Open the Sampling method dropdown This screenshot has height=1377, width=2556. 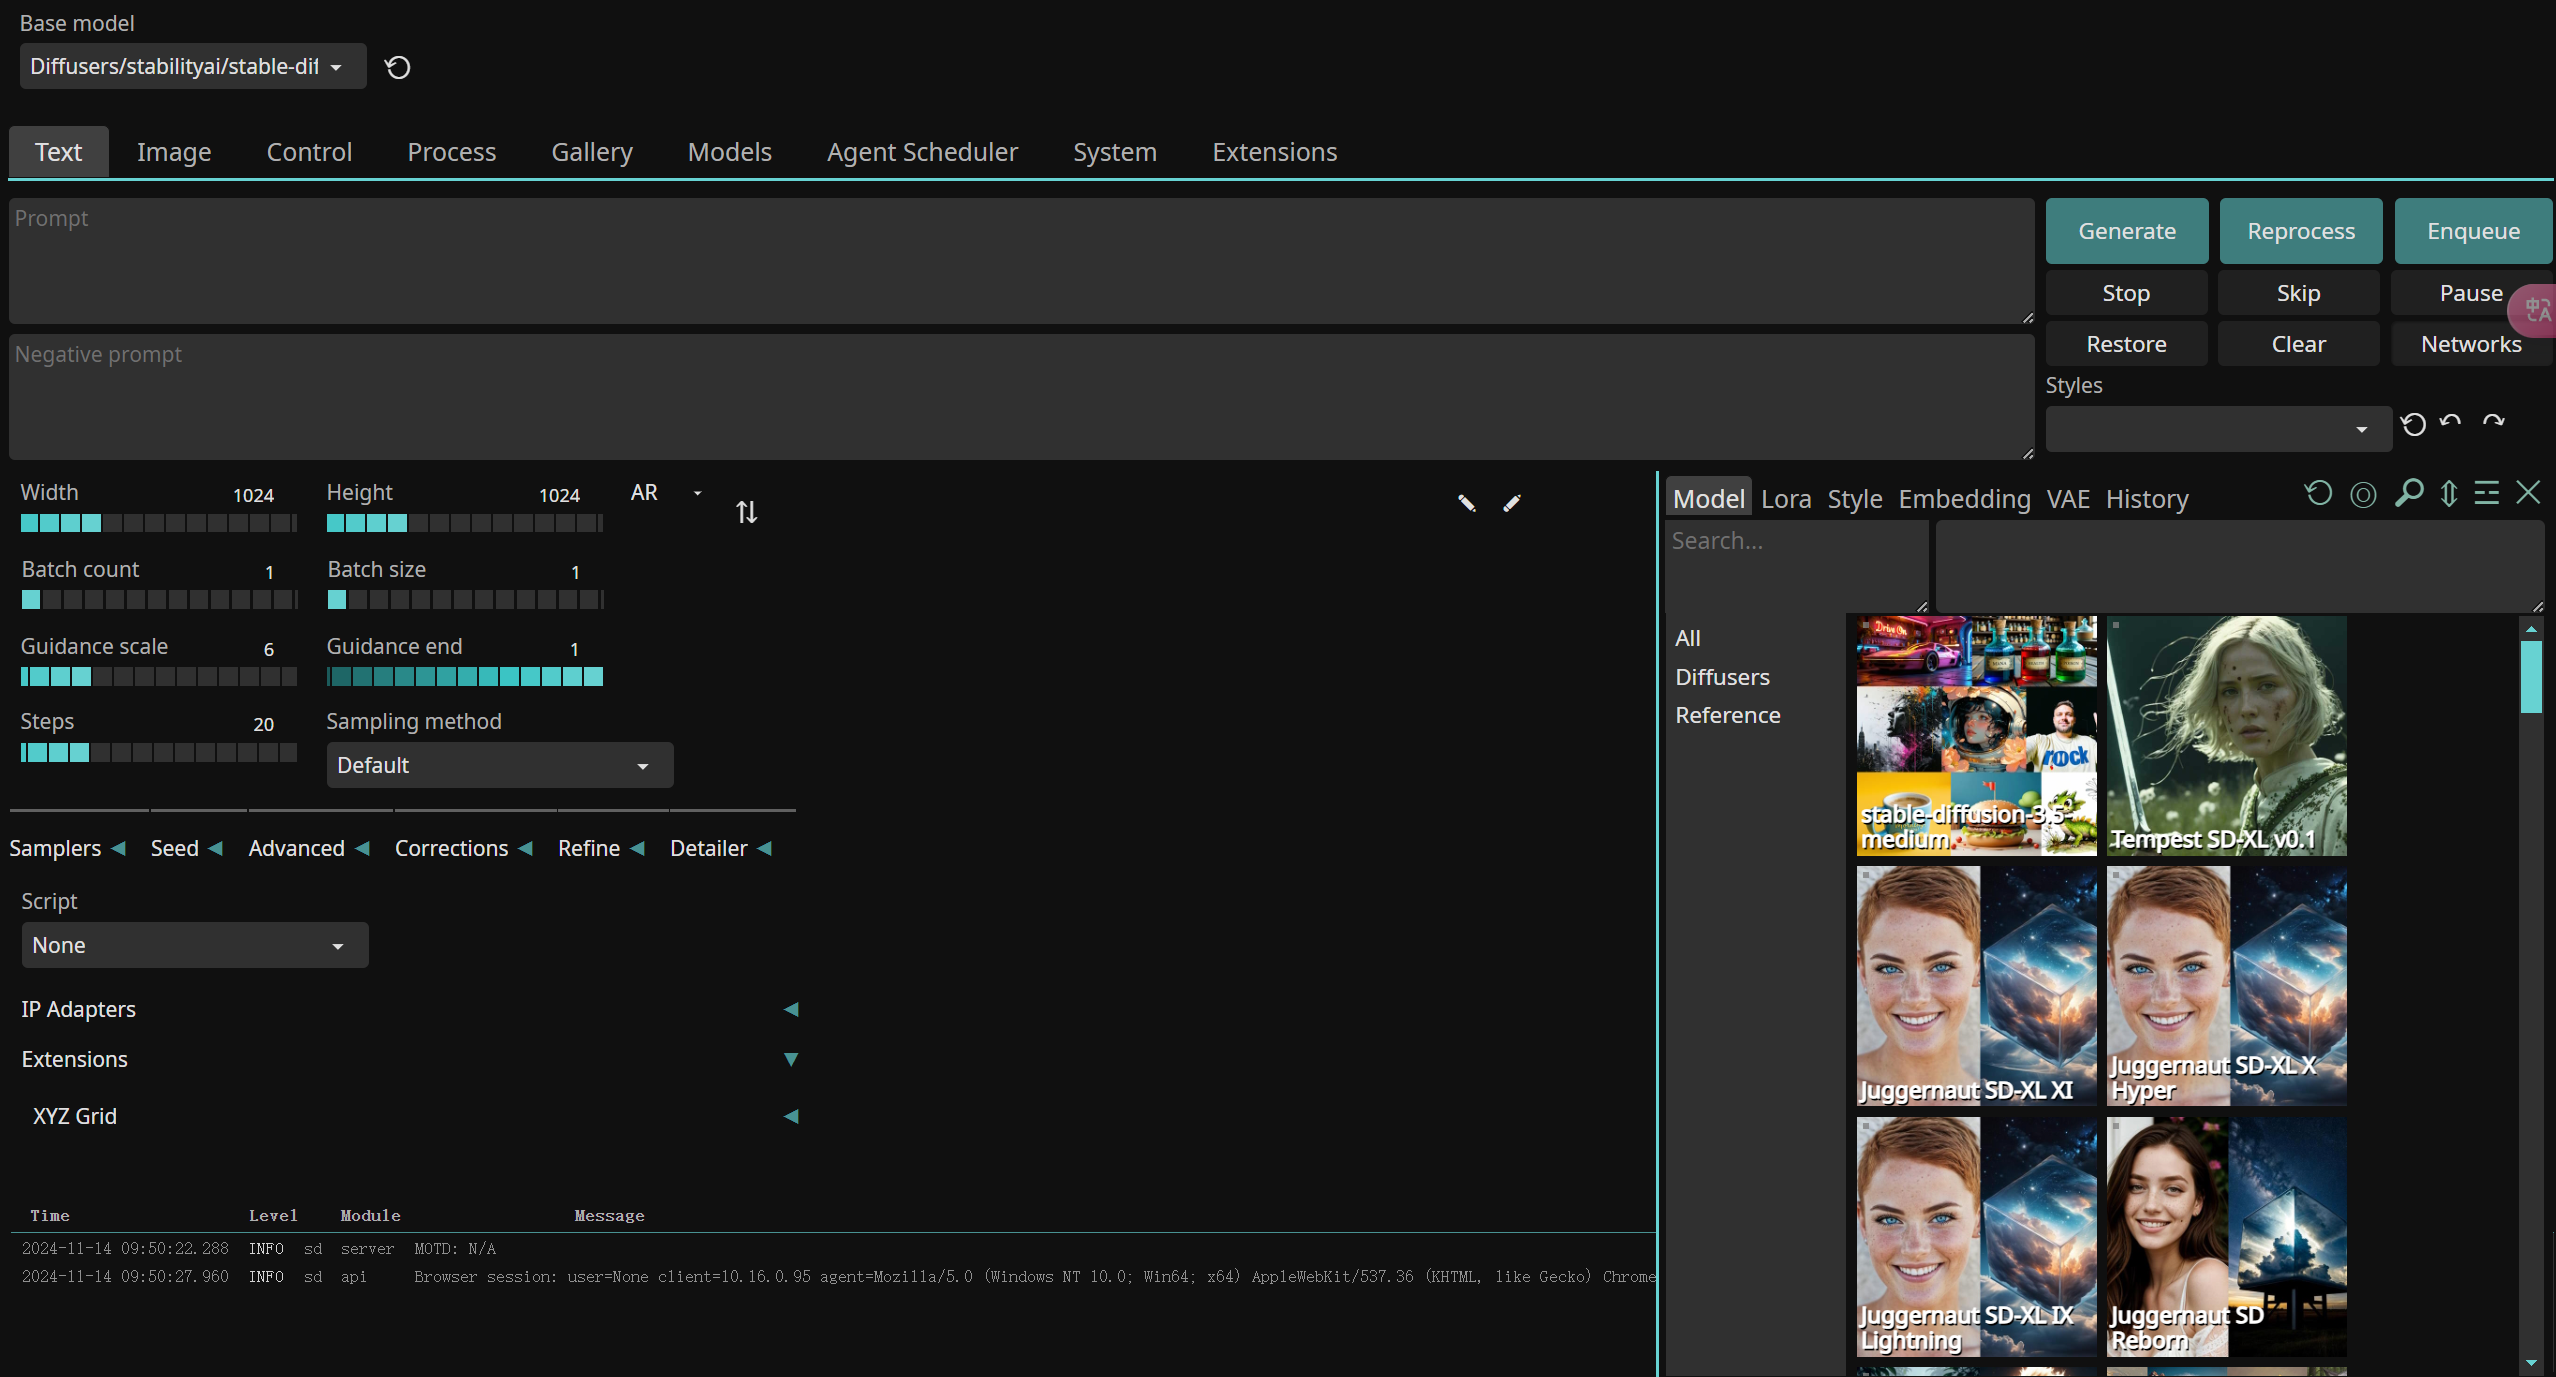(499, 765)
